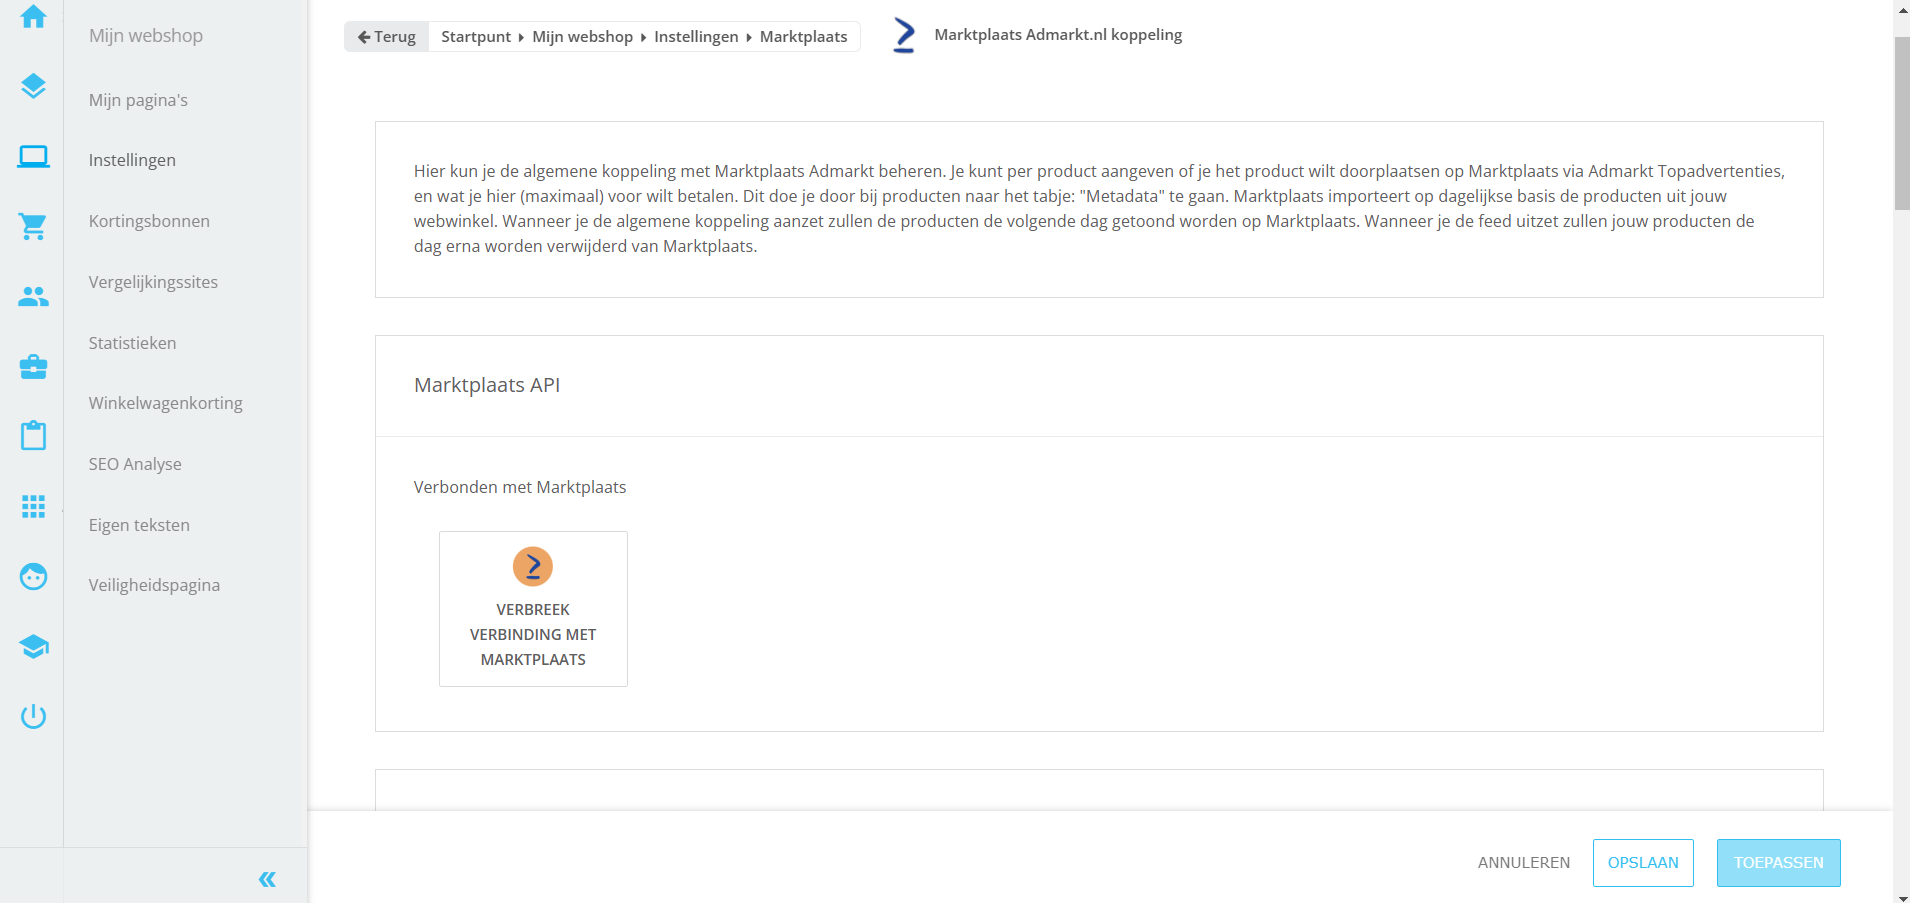Open the shopping cart icon
This screenshot has height=903, width=1910.
(x=33, y=226)
